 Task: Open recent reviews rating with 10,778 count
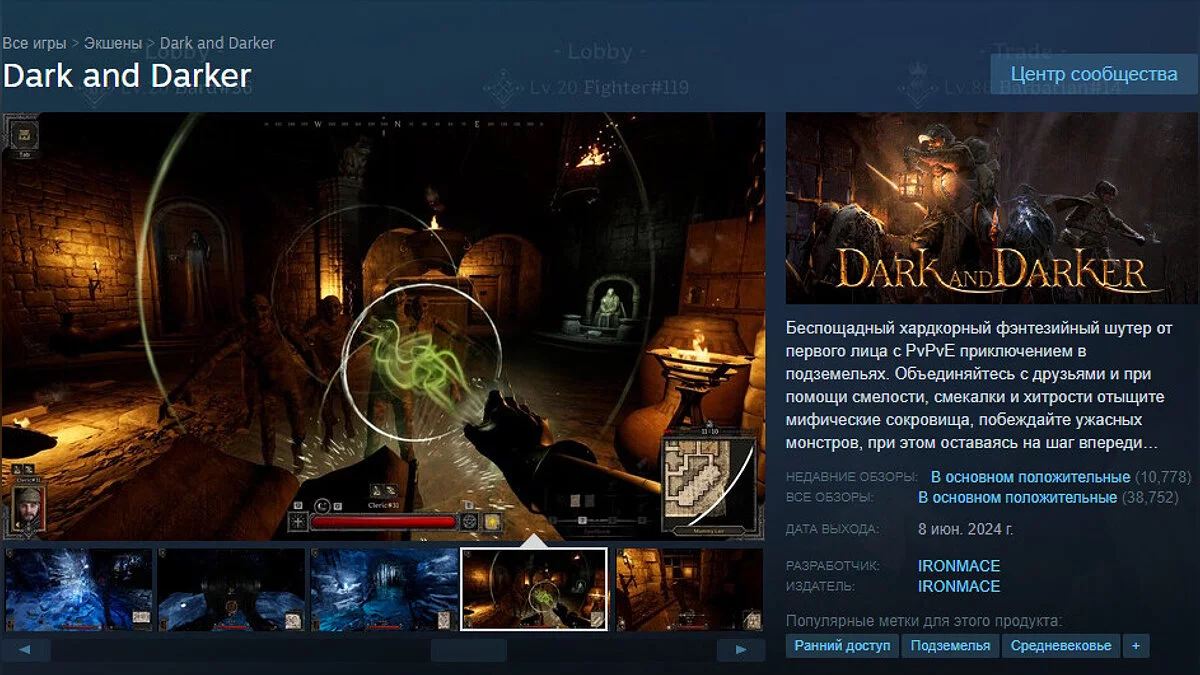1030,477
